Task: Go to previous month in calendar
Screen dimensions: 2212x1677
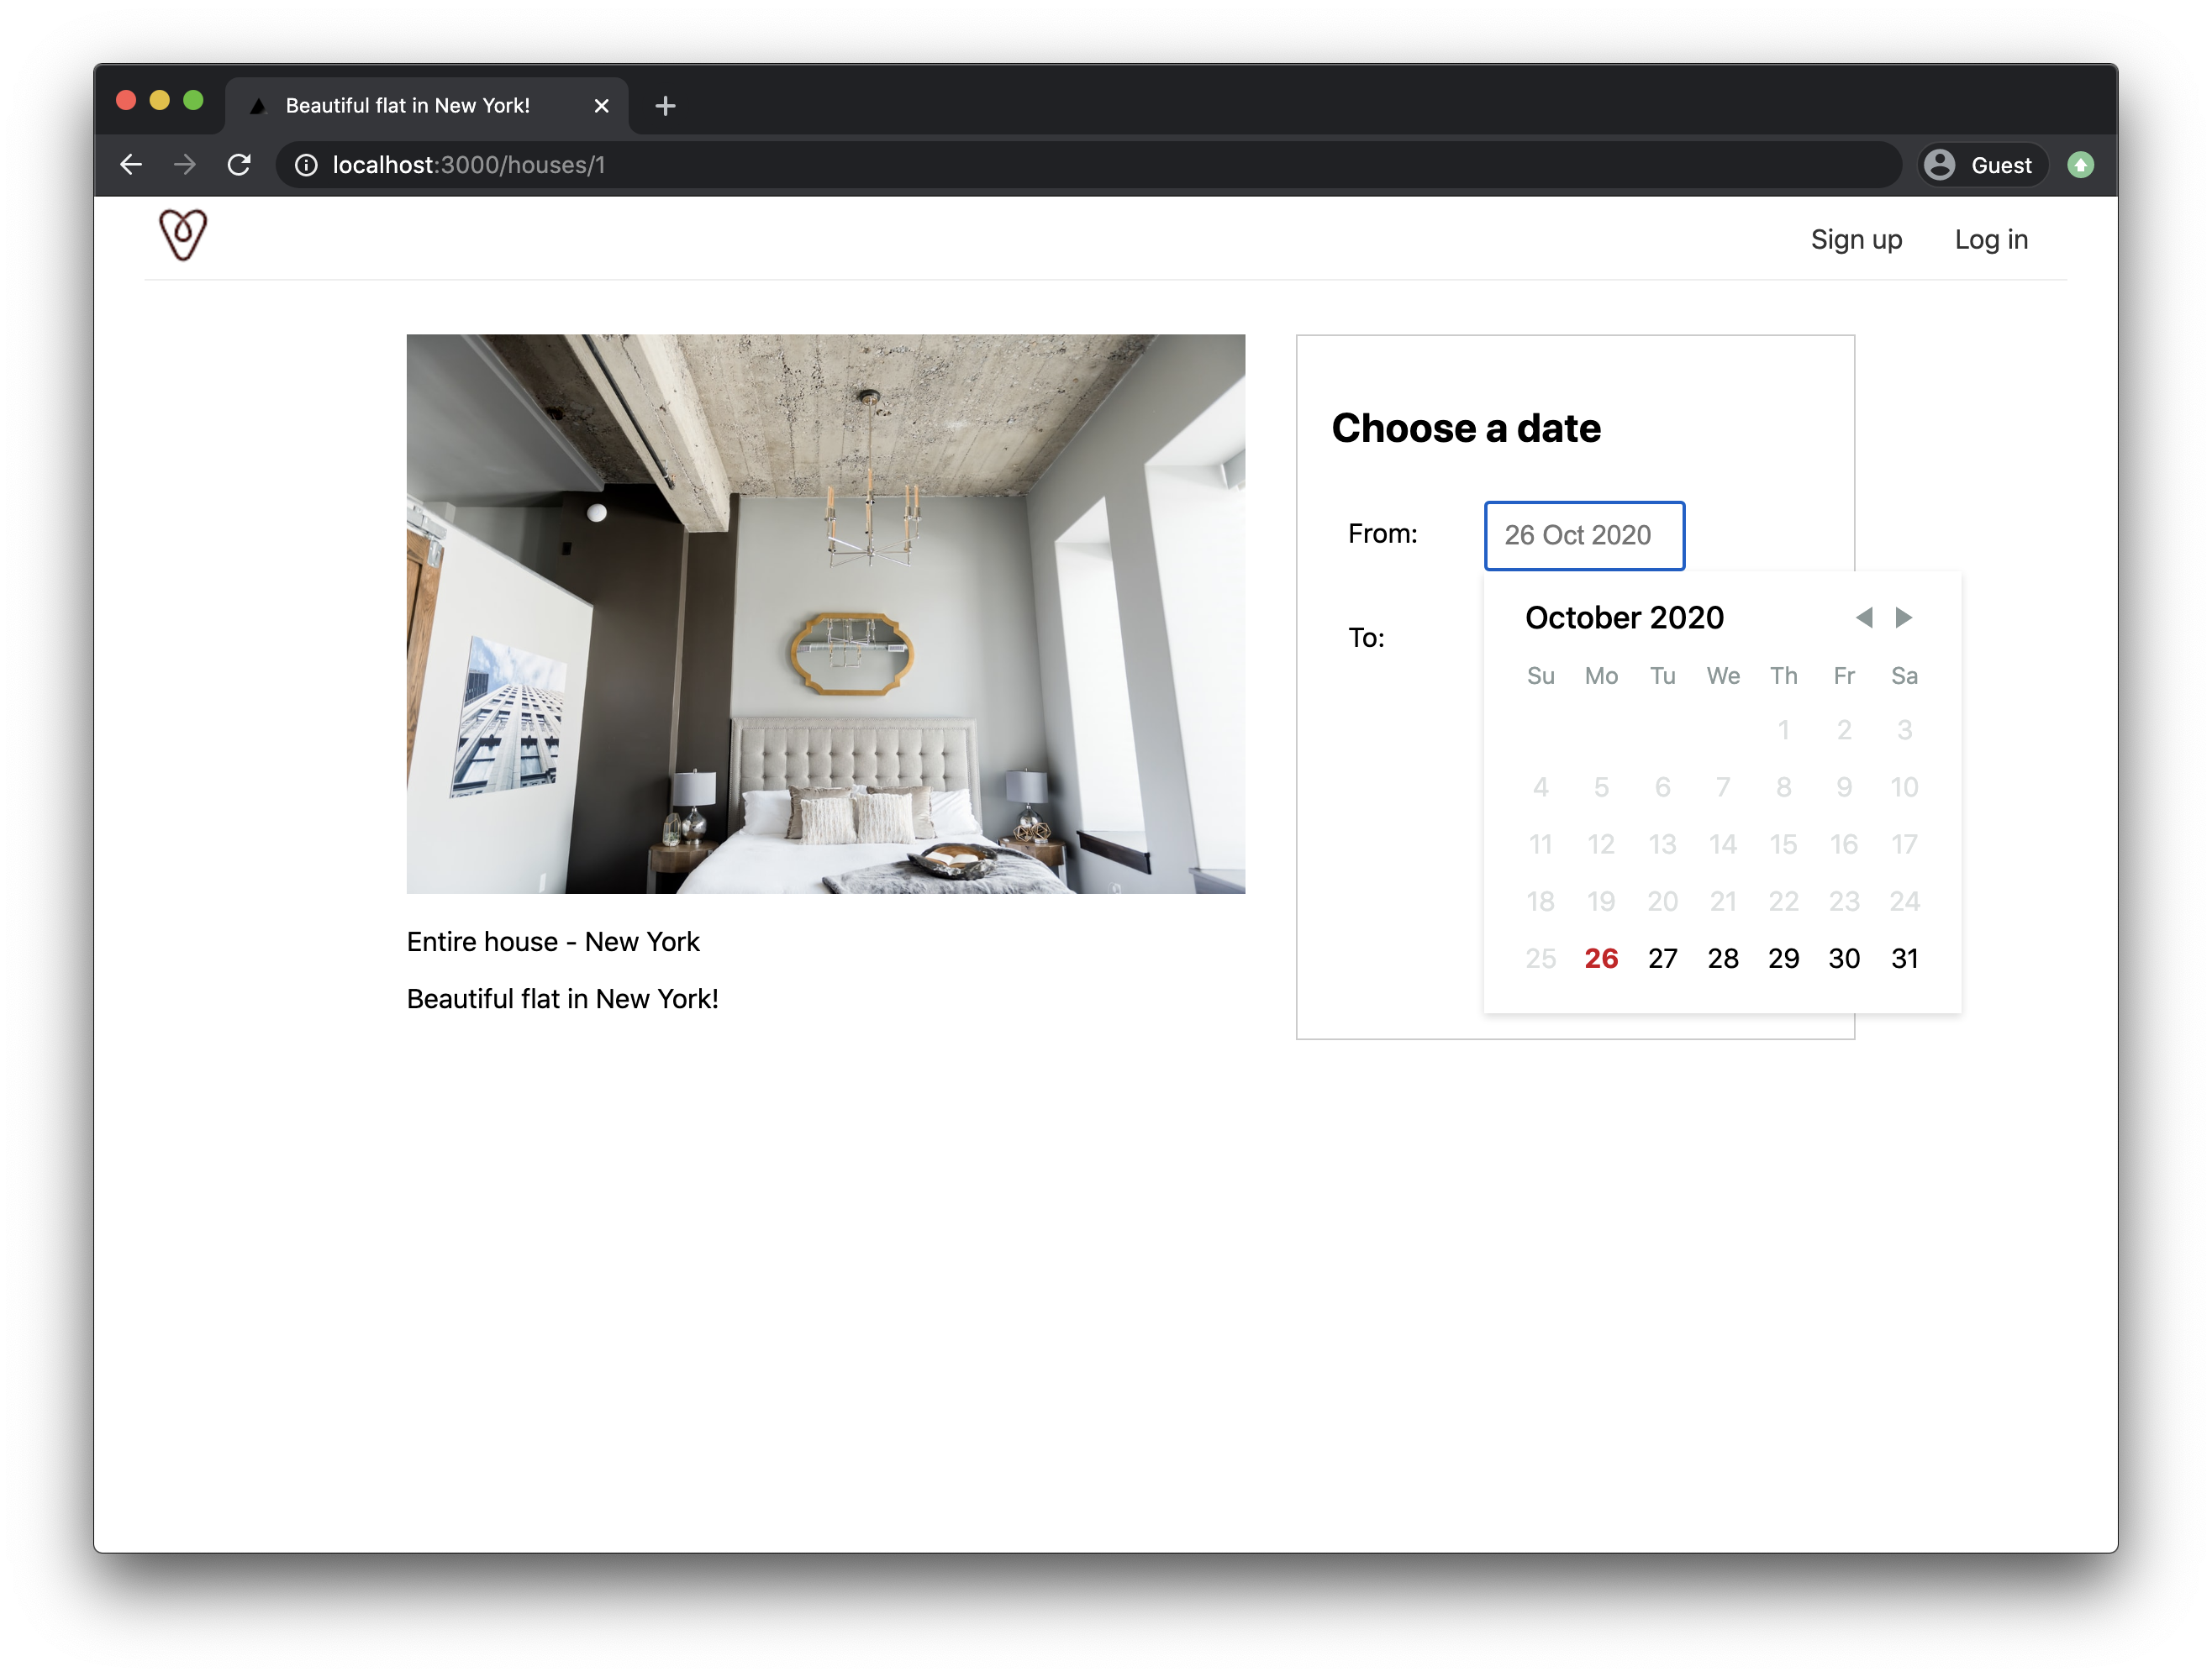Action: tap(1864, 617)
